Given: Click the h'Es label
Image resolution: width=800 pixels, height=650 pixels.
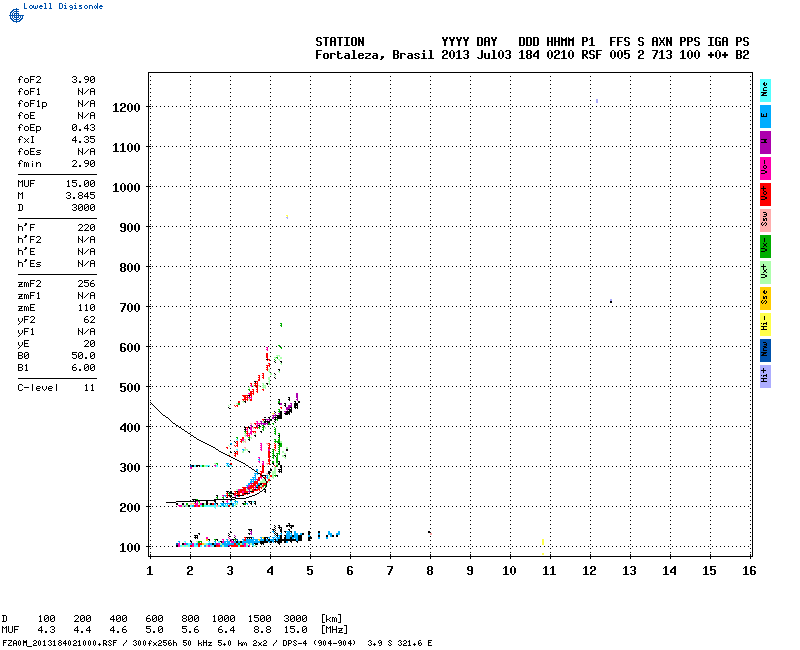Looking at the screenshot, I should click(x=29, y=264).
